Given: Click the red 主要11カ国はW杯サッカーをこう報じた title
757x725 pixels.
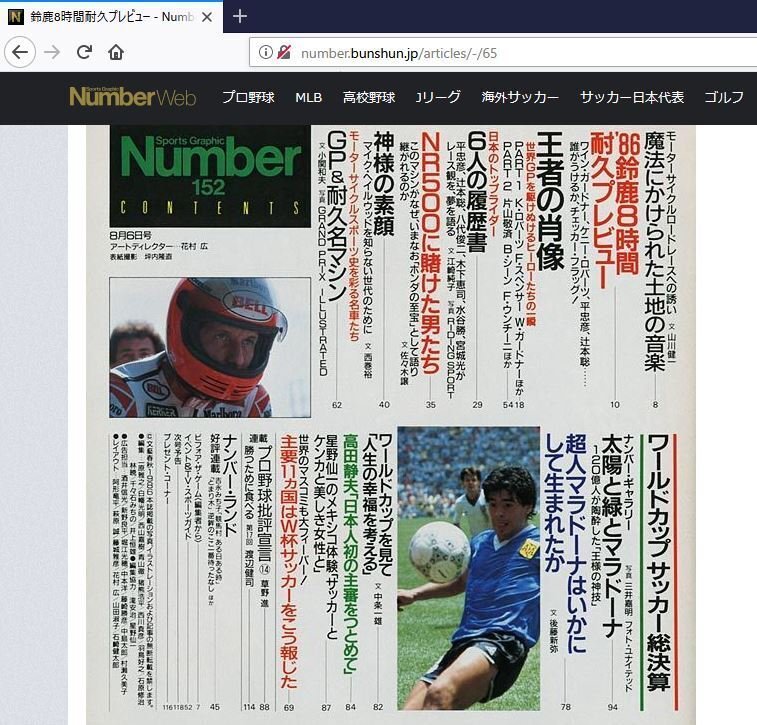Looking at the screenshot, I should [x=289, y=561].
